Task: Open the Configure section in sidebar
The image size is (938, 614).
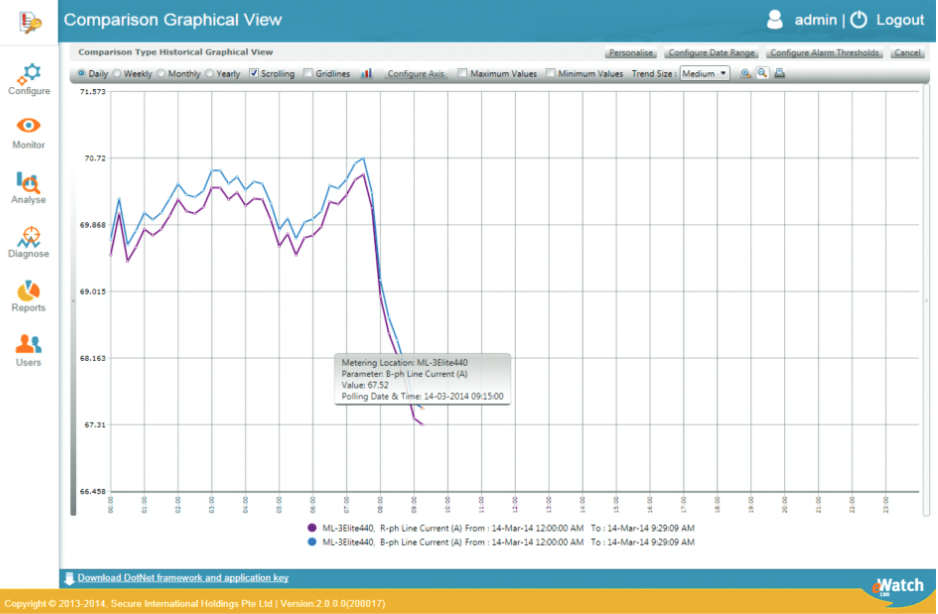Action: pyautogui.click(x=29, y=79)
